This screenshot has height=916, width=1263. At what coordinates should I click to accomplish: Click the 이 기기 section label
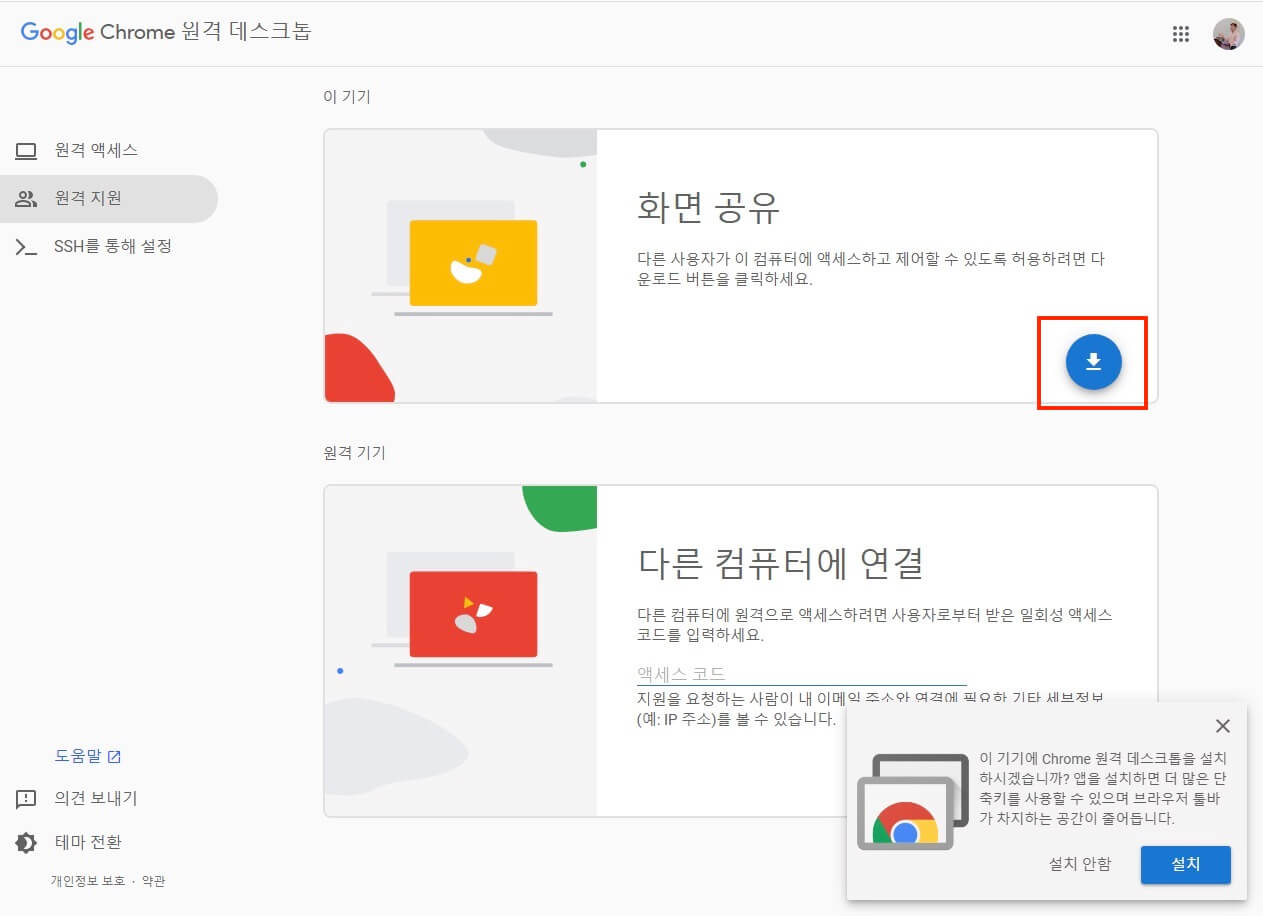point(347,97)
